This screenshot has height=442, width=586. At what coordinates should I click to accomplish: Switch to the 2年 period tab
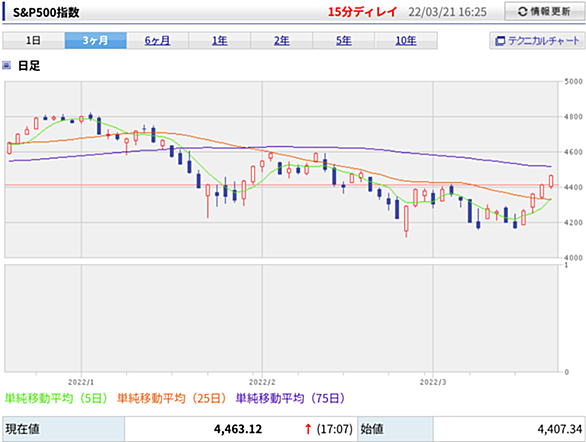coord(282,40)
